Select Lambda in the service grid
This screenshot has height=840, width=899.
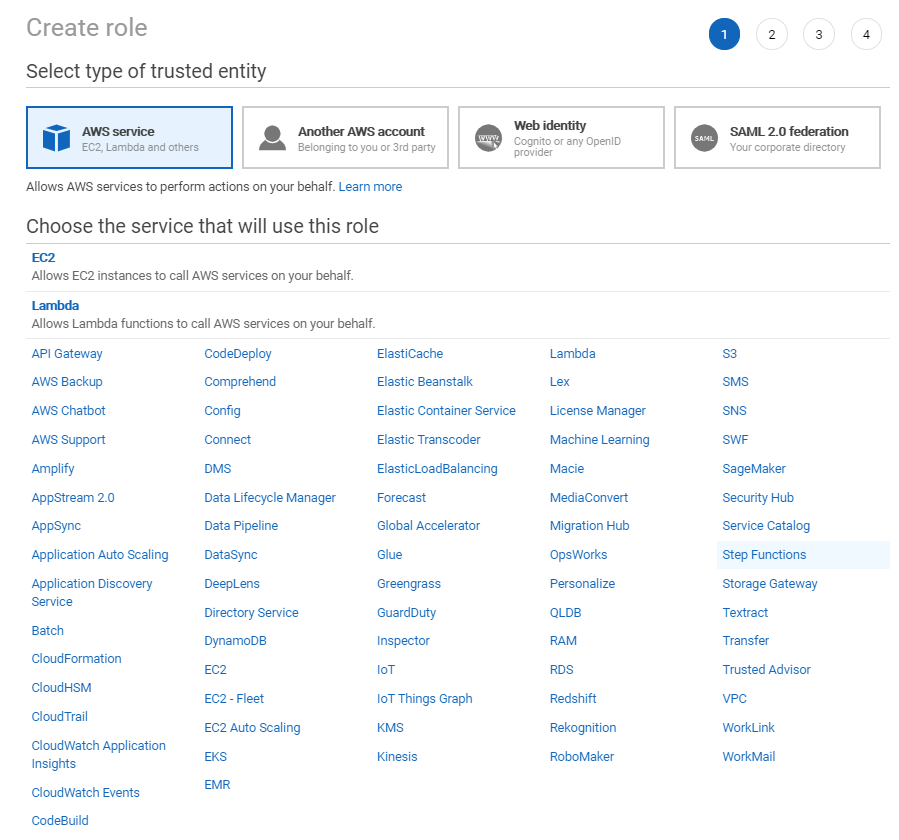point(573,354)
